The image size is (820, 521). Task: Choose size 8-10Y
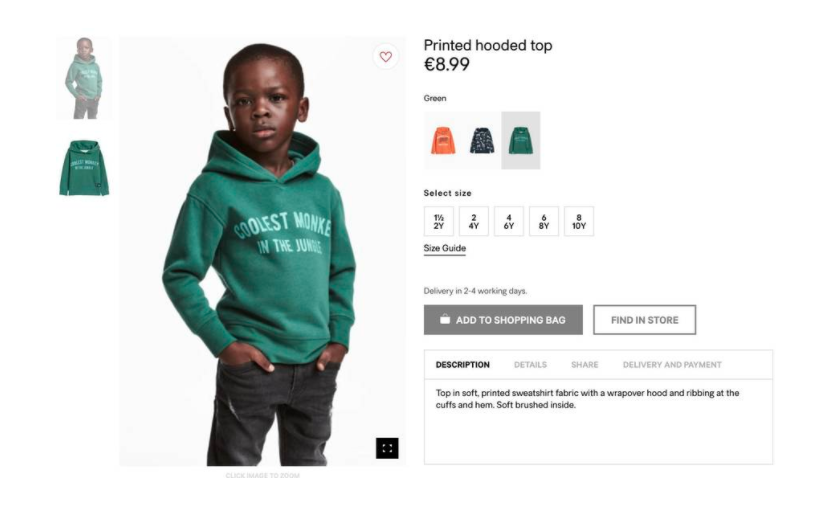[x=579, y=222]
